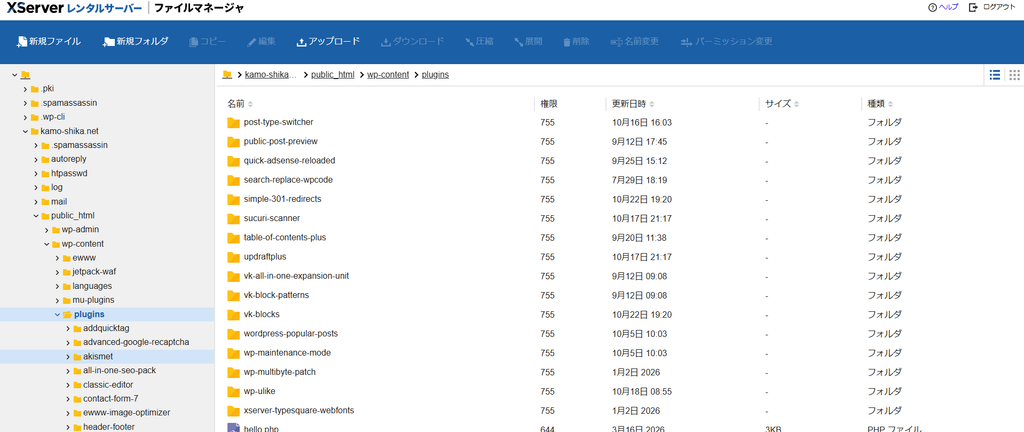Click the quick-adsense-reloaded folder icon
This screenshot has width=1024, height=432.
pyautogui.click(x=234, y=161)
